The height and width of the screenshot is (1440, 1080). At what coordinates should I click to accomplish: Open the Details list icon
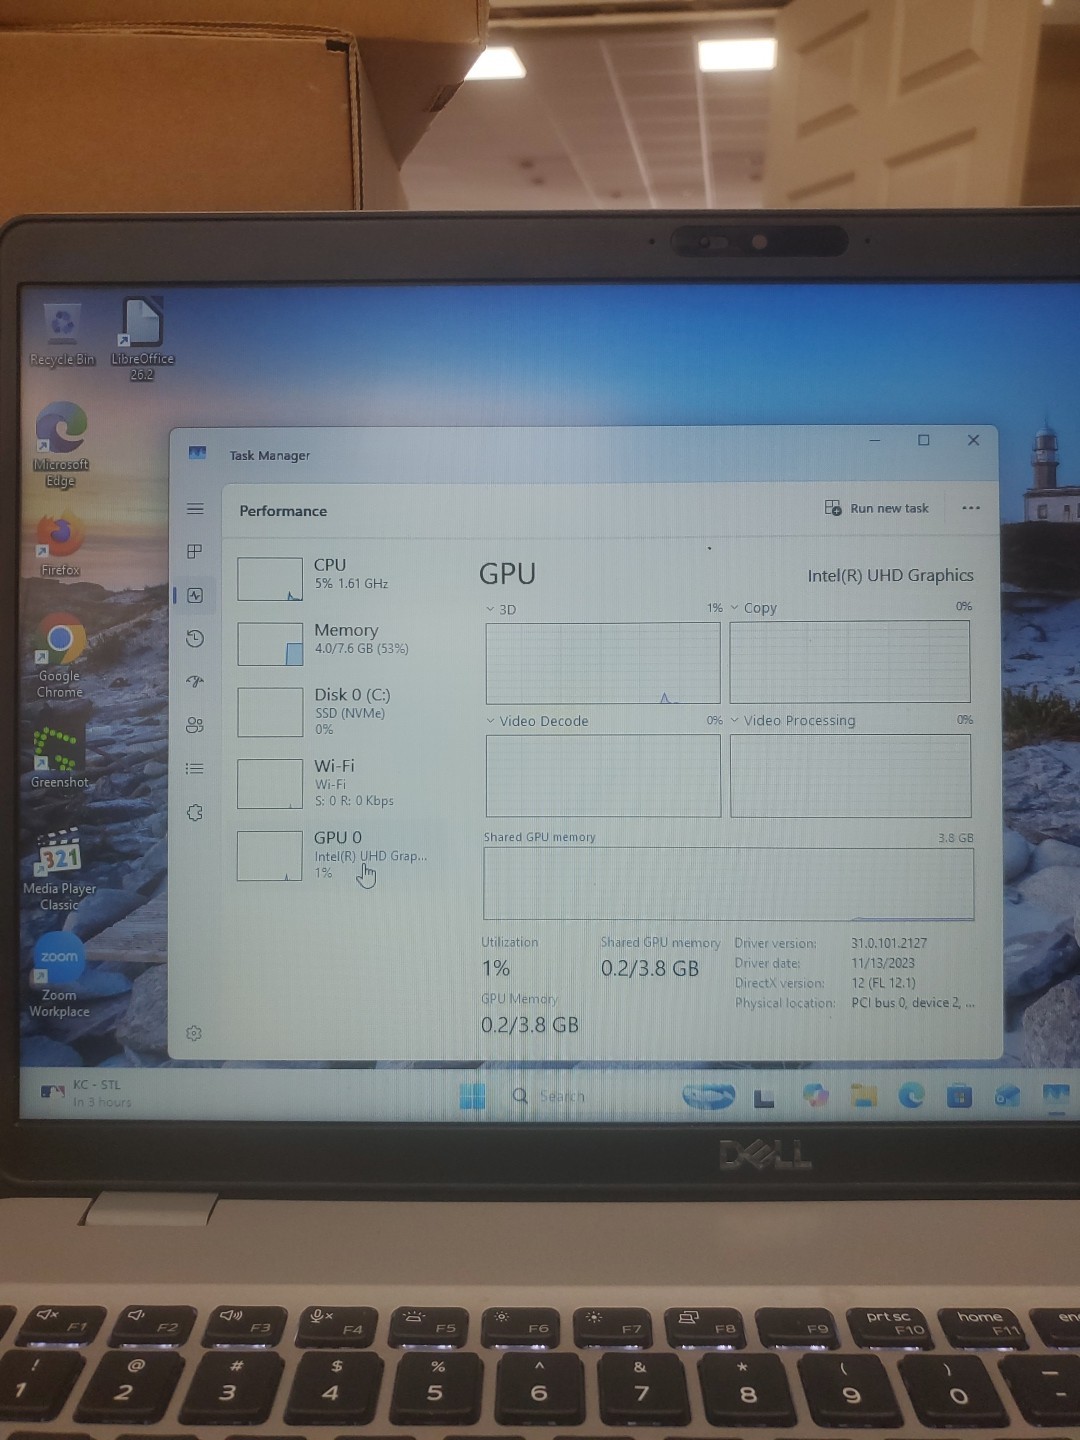pyautogui.click(x=195, y=768)
